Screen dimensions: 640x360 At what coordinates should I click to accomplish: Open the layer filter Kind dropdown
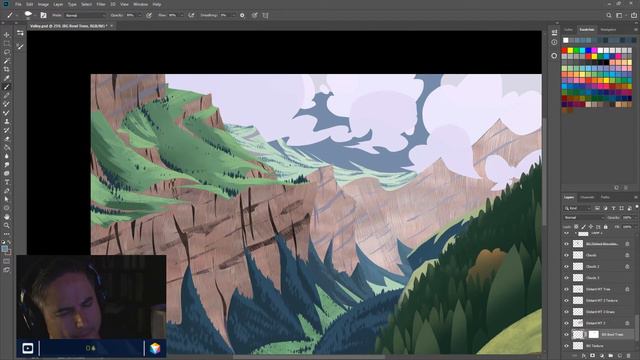[578, 208]
